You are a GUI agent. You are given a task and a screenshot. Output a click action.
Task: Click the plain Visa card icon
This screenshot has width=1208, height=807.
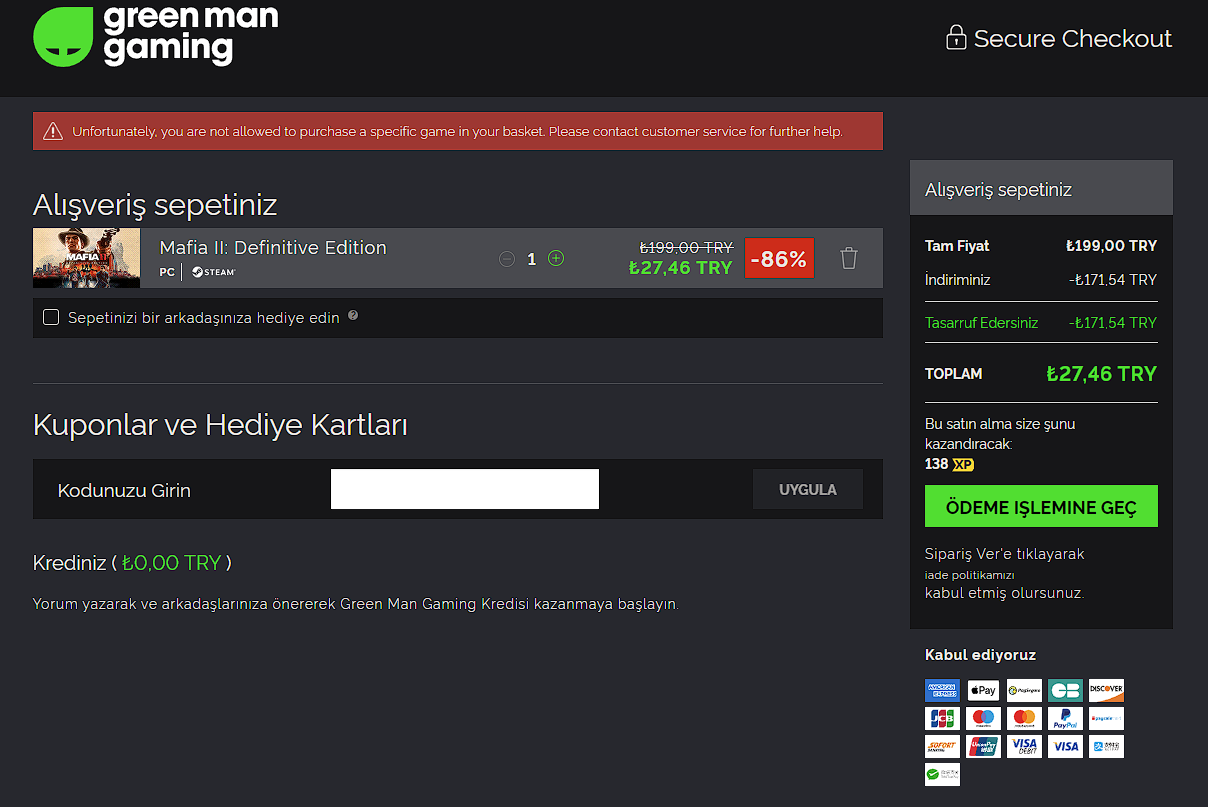1065,746
